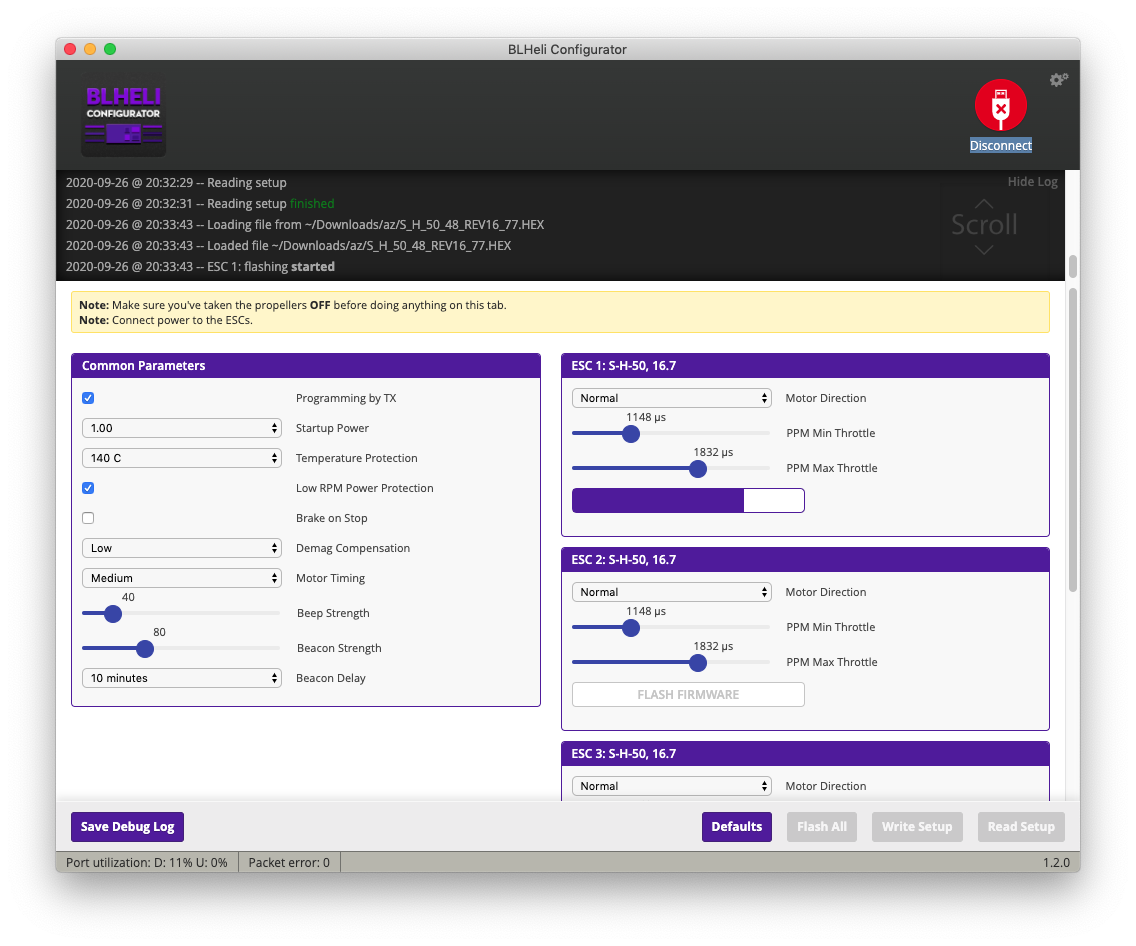The width and height of the screenshot is (1136, 946).
Task: Click the 'Packet error: 0' status text
Action: click(x=289, y=863)
